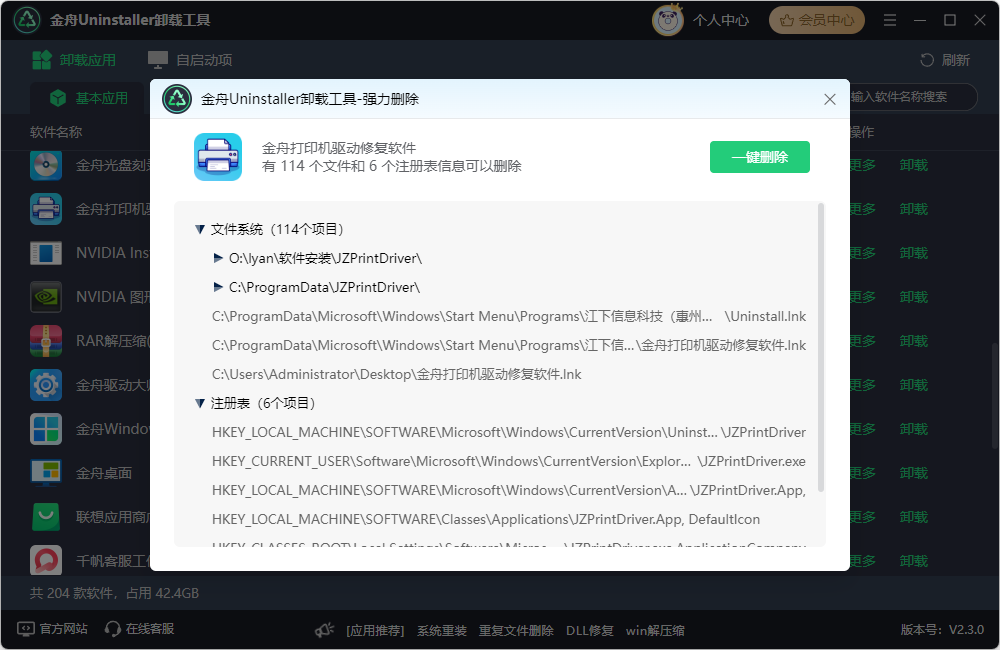Viewport: 1000px width, 650px height.
Task: Click the 一键删除 green button
Action: point(760,157)
